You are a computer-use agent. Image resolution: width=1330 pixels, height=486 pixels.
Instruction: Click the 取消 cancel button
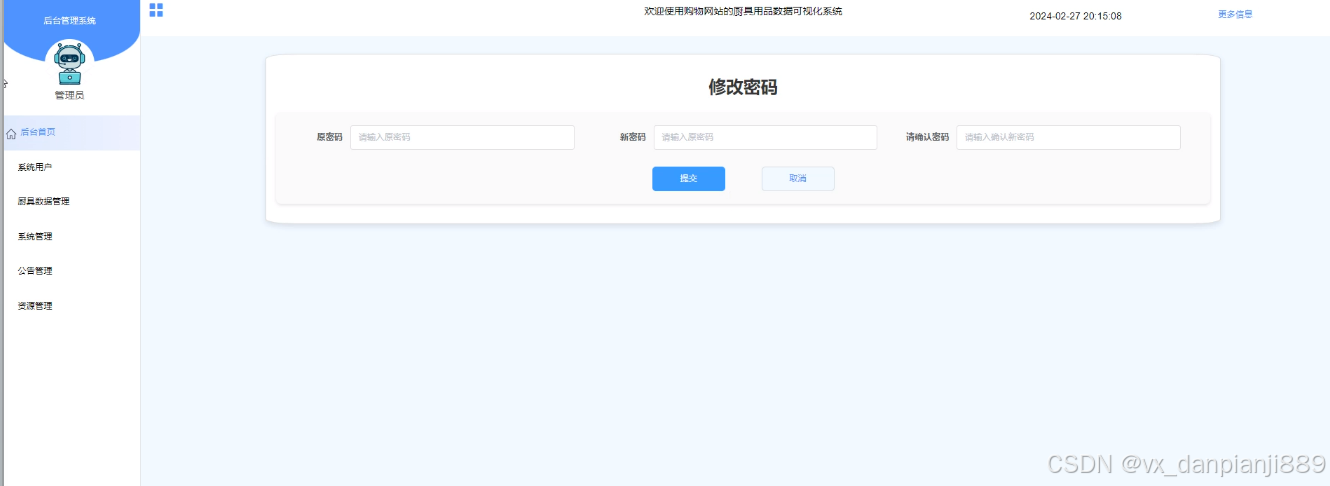click(798, 178)
